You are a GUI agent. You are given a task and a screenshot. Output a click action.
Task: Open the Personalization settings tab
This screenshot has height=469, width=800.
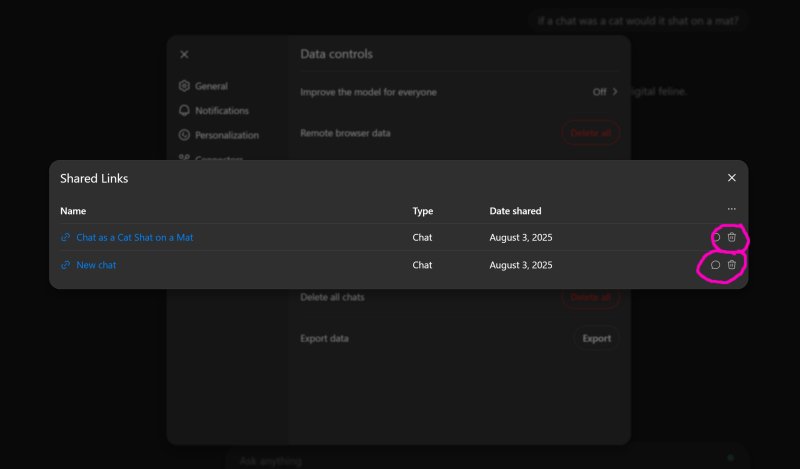pos(227,135)
